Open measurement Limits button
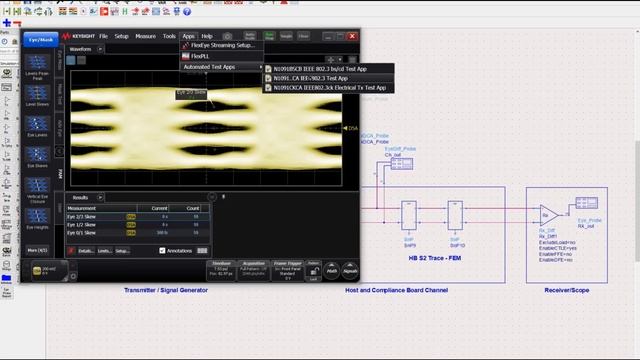Screen dimensions: 640x360 click(104, 251)
